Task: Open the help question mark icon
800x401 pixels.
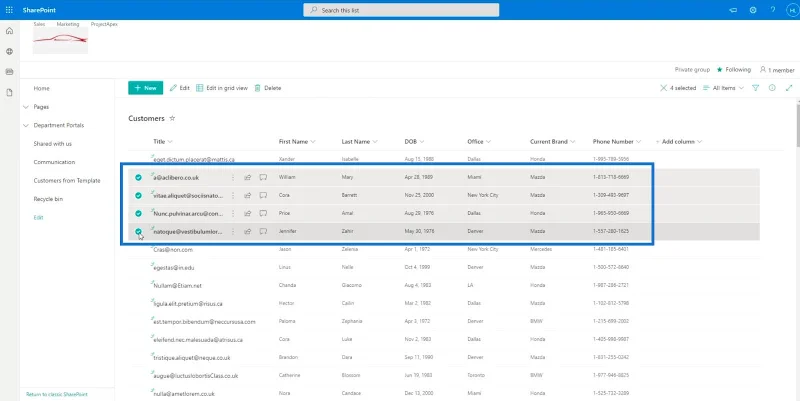Action: [x=772, y=10]
